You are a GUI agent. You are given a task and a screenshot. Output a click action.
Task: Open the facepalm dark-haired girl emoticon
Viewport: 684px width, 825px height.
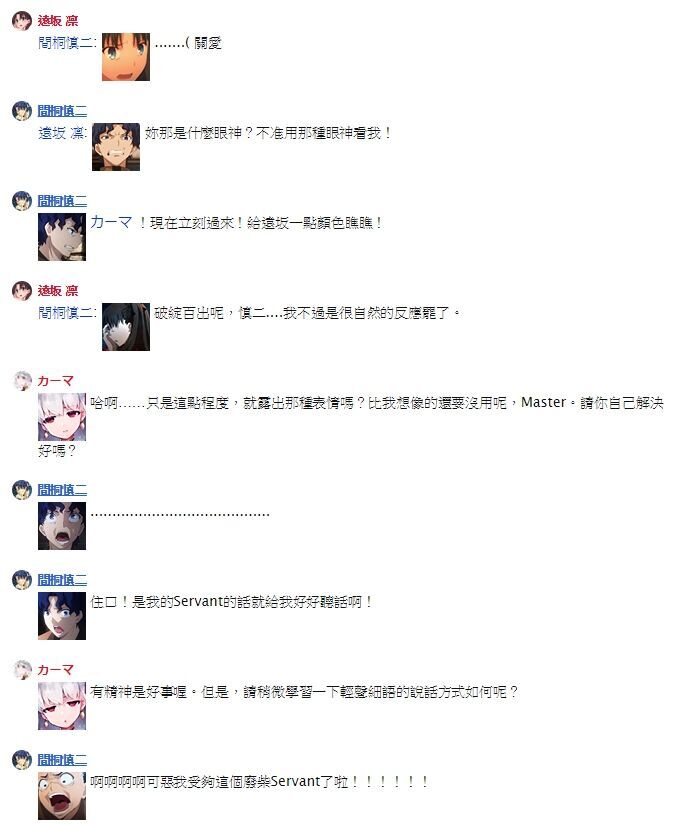(126, 327)
